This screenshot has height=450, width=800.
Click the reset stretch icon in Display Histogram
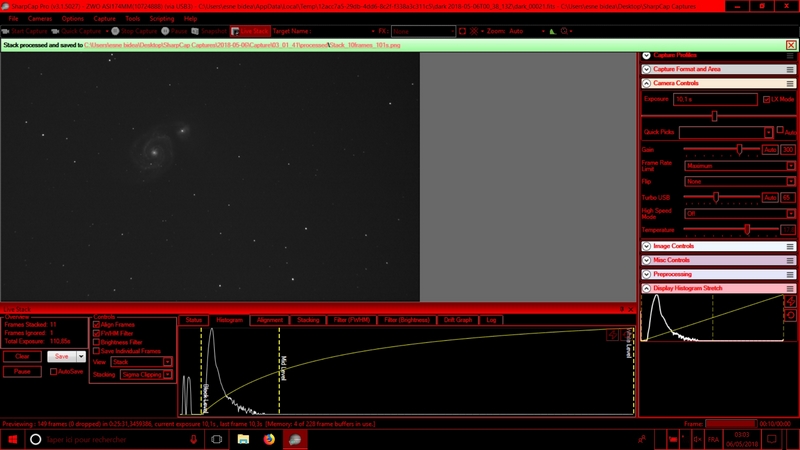coord(790,315)
